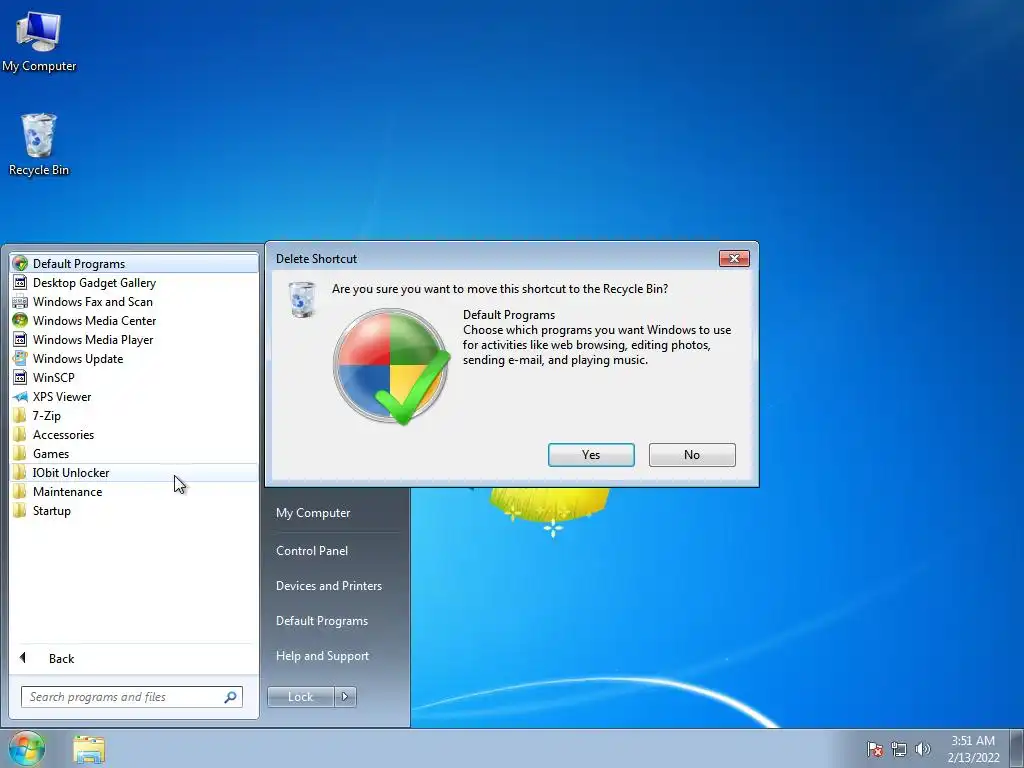Click the Startup folder icon
Image resolution: width=1024 pixels, height=768 pixels.
[20, 510]
